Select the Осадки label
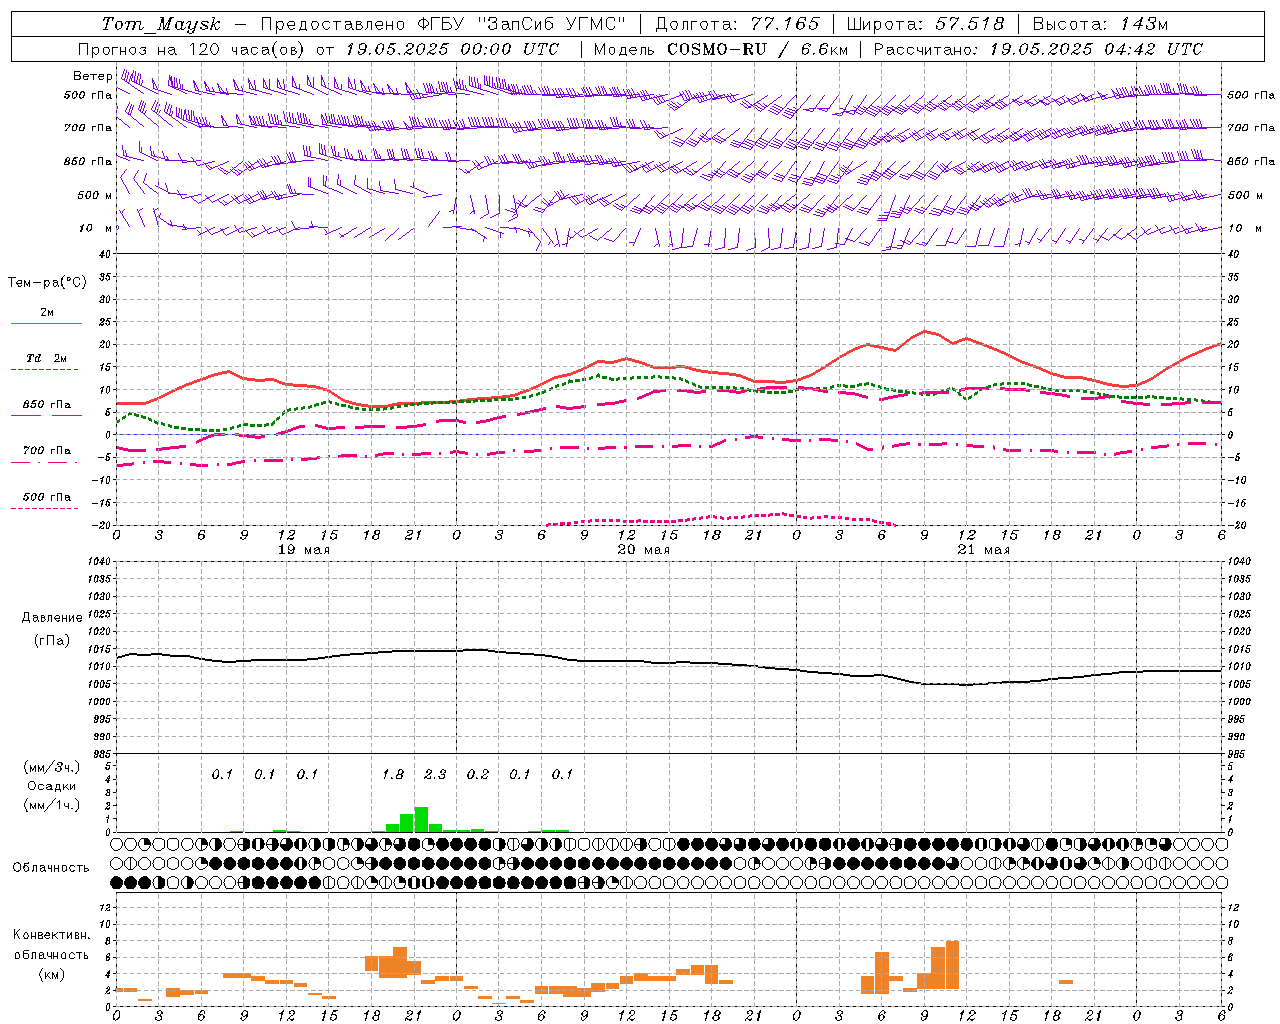The width and height of the screenshot is (1280, 1024). (x=51, y=786)
